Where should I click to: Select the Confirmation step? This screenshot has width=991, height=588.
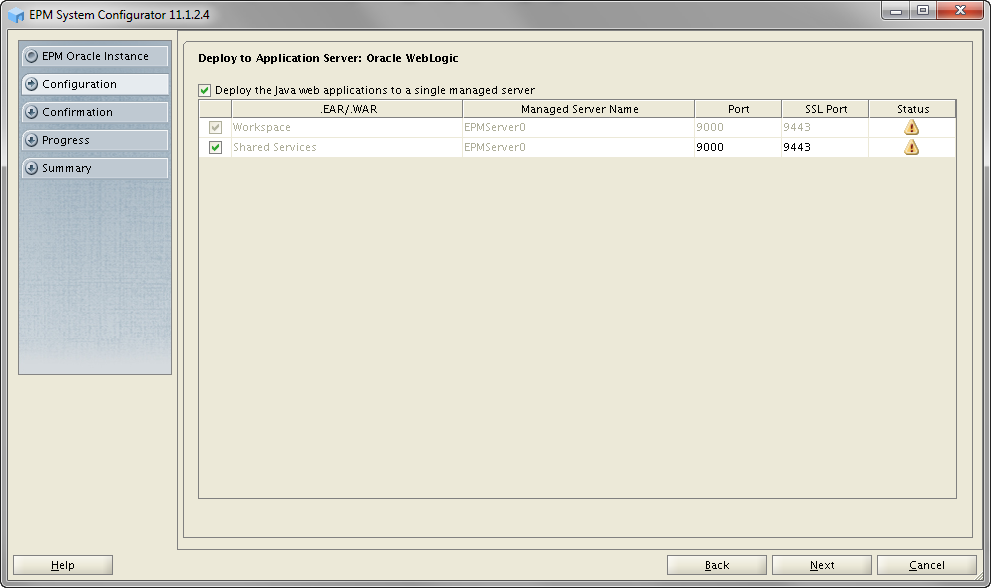point(95,112)
